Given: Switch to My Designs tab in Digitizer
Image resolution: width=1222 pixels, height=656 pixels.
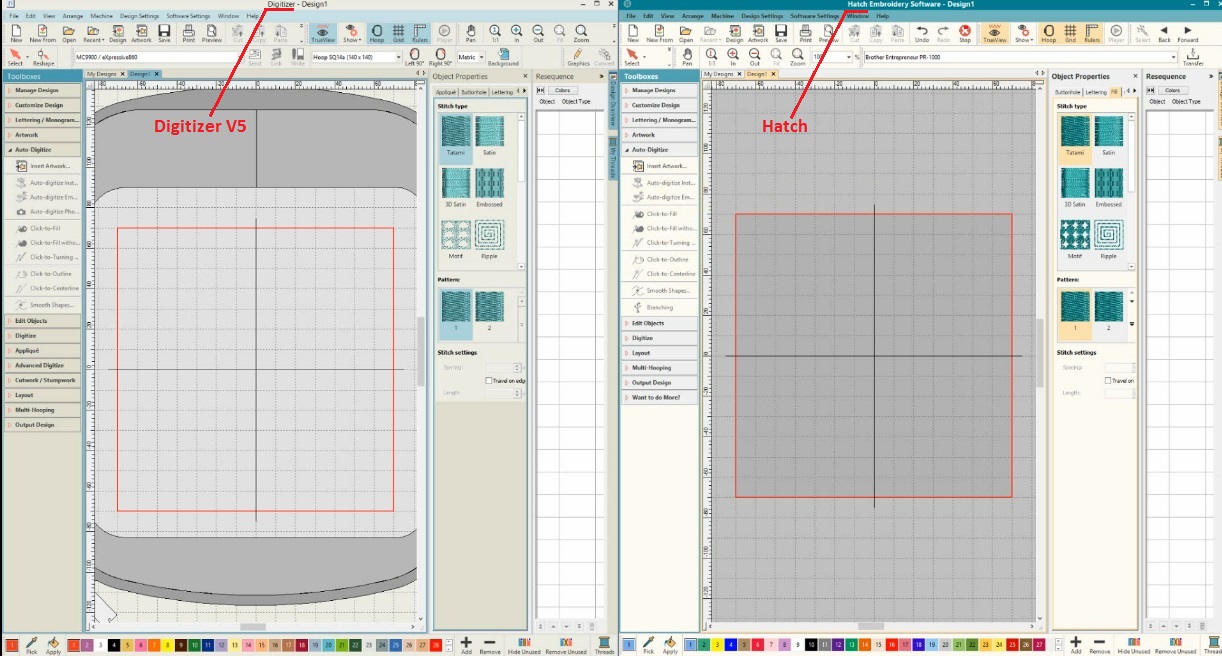Looking at the screenshot, I should click(102, 74).
